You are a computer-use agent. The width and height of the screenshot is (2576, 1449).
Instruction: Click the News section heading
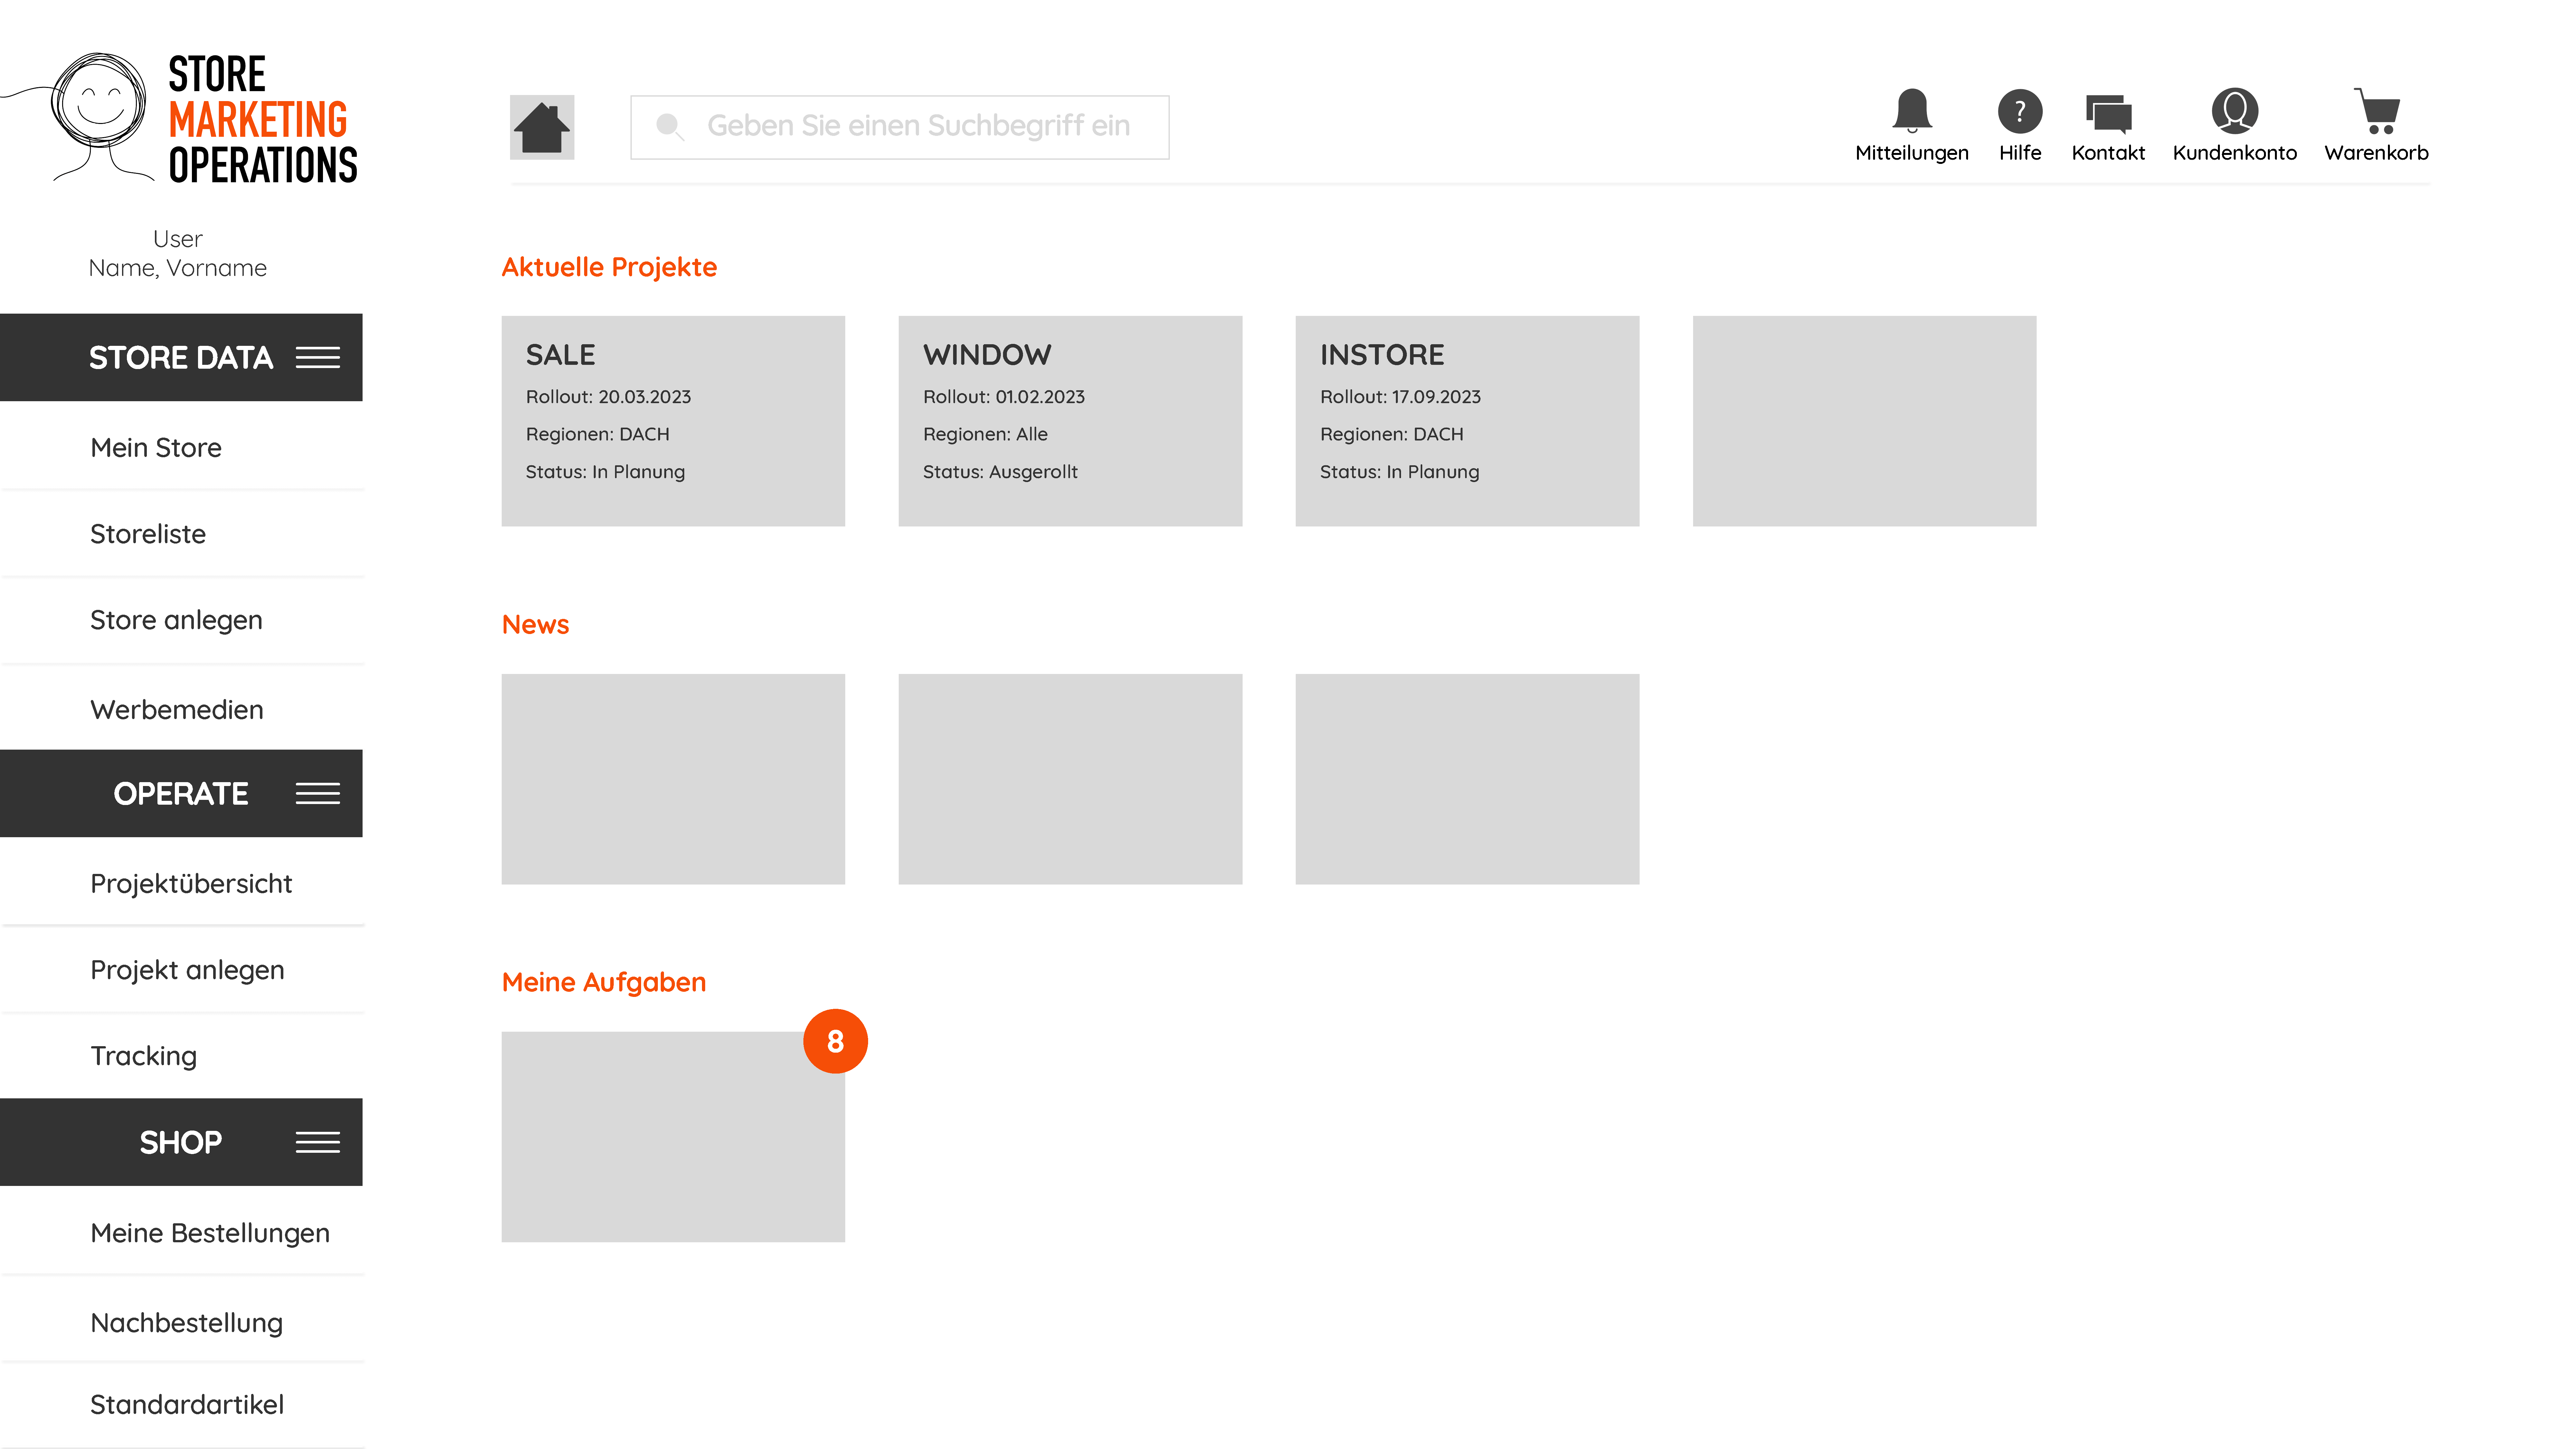(535, 625)
